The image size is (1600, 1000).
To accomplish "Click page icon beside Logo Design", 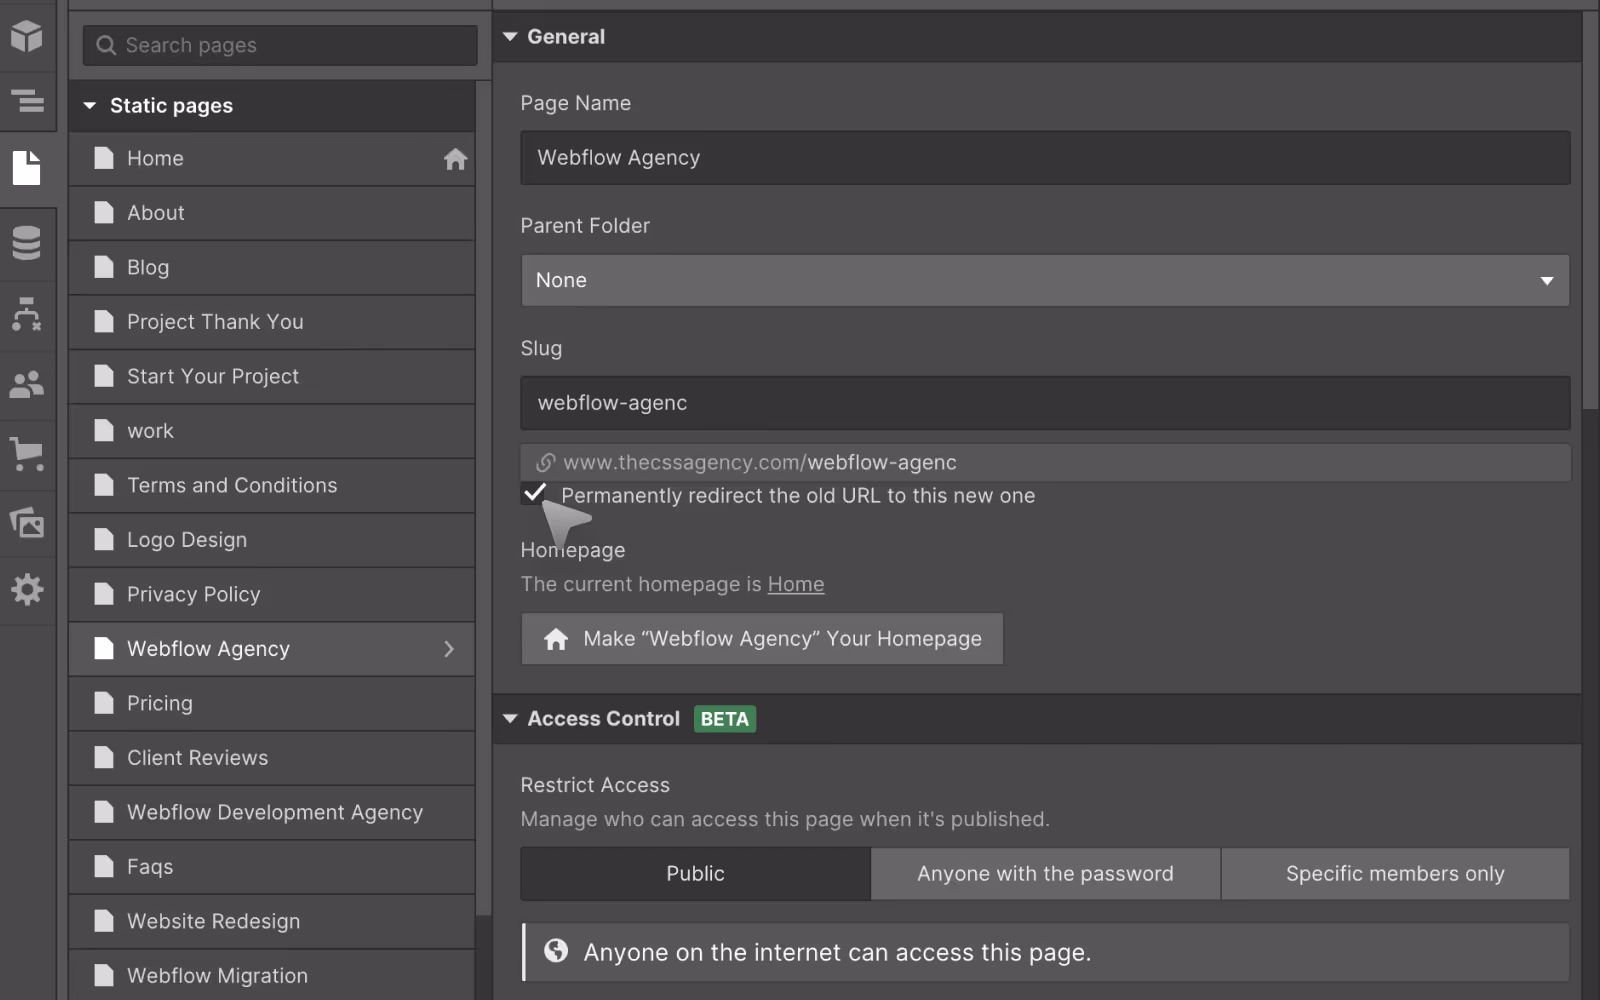I will pos(104,539).
